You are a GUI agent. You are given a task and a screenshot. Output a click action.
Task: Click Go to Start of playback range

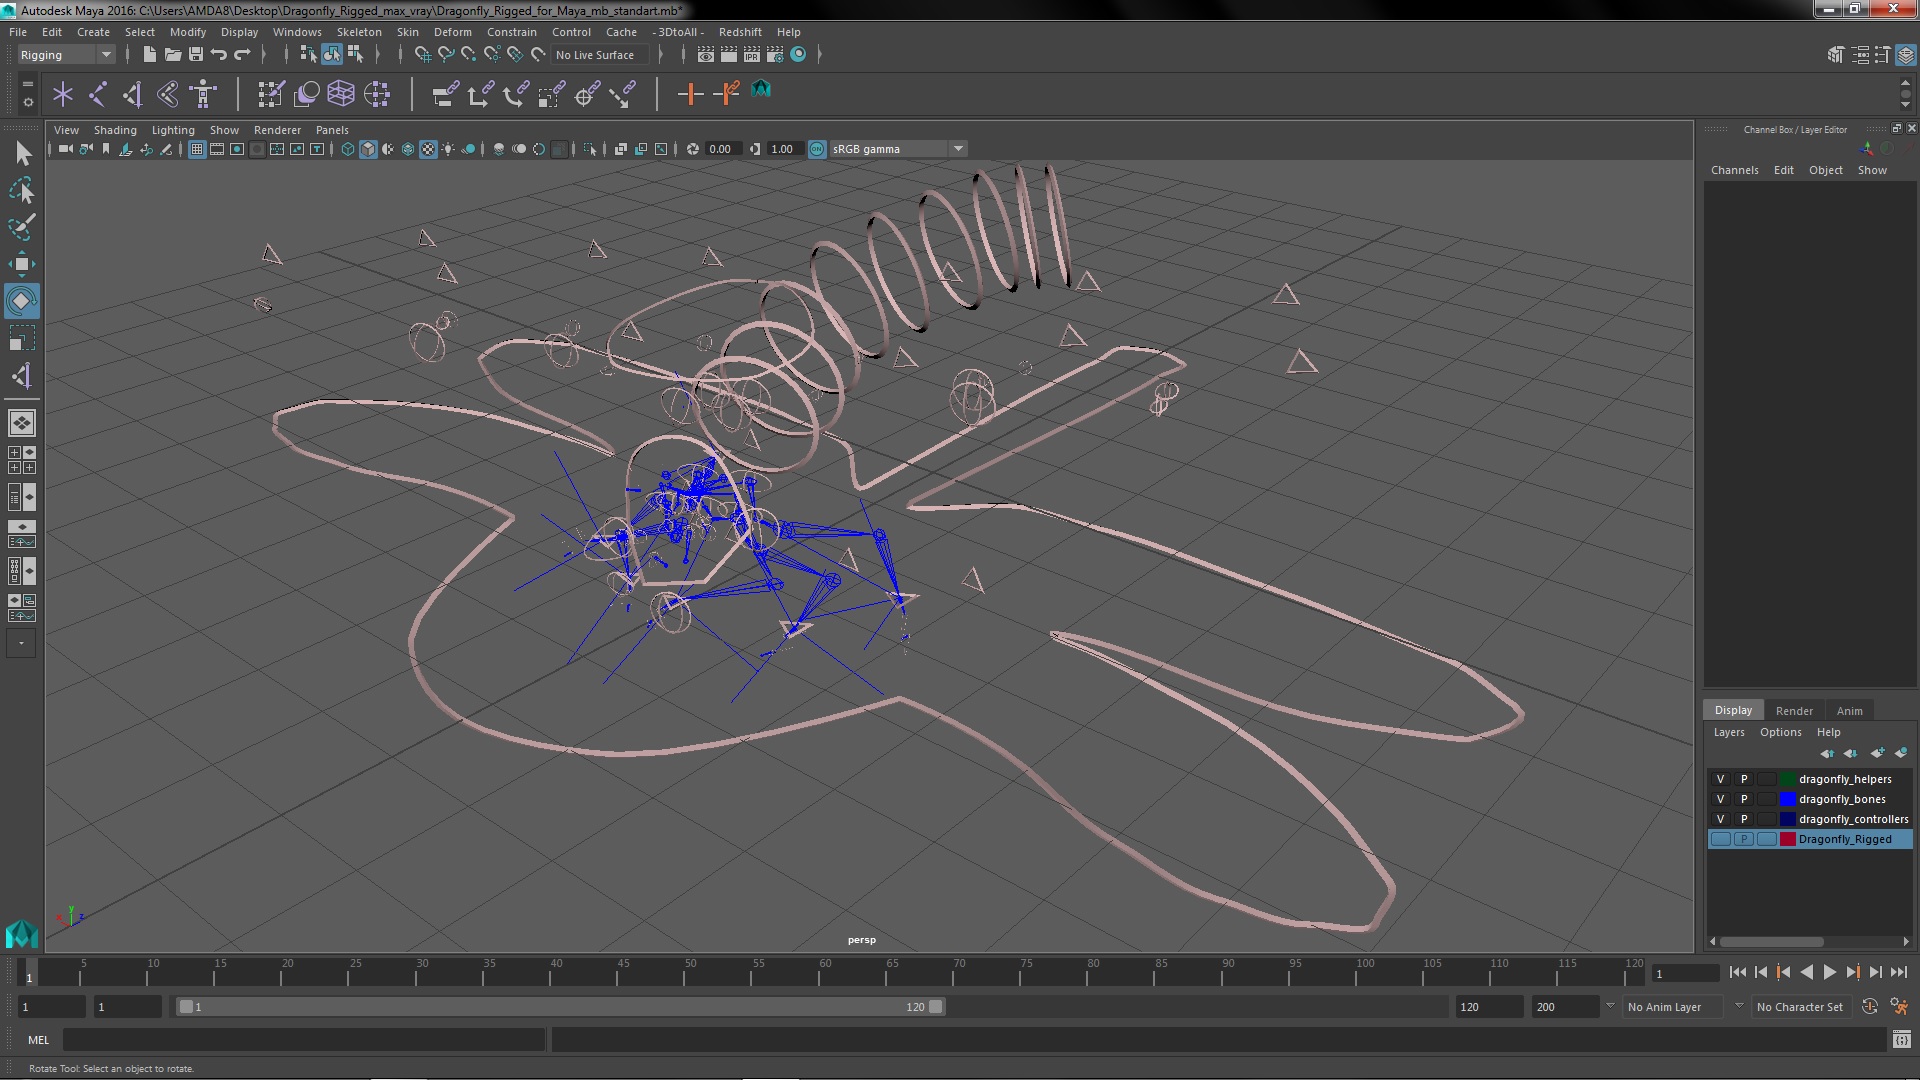(x=1737, y=972)
